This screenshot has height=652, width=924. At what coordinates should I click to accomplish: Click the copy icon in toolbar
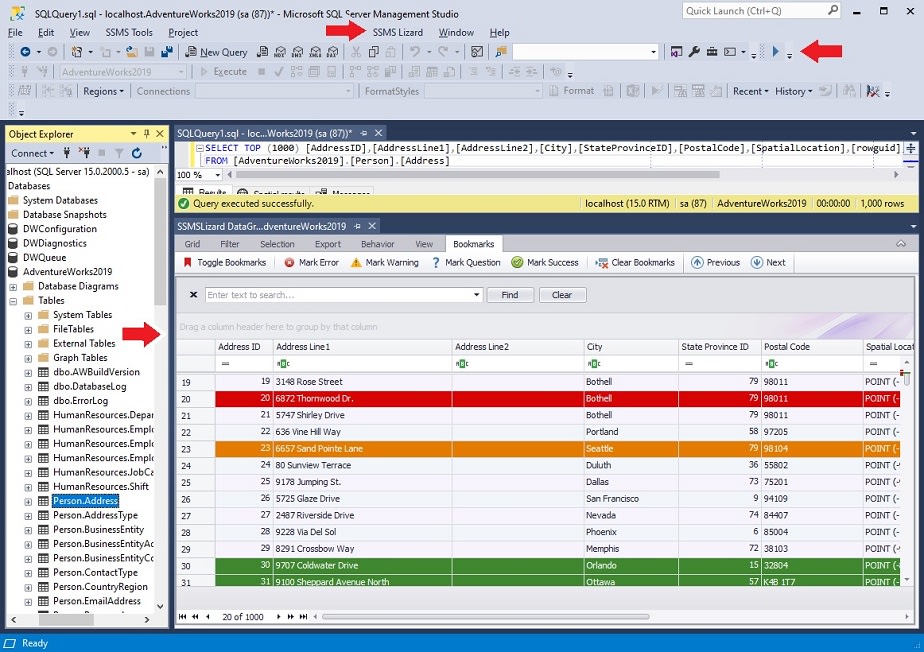(374, 52)
